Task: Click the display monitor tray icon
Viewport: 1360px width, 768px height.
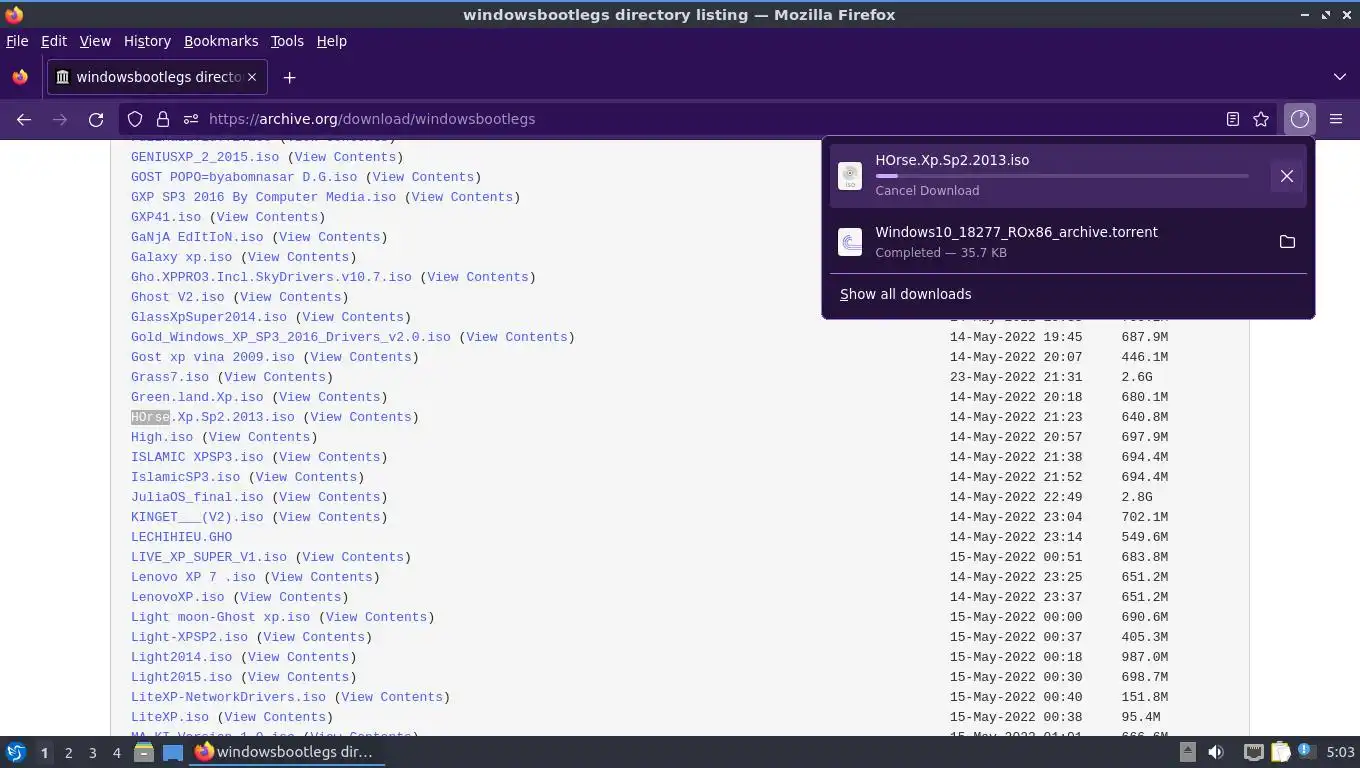Action: pyautogui.click(x=1253, y=752)
